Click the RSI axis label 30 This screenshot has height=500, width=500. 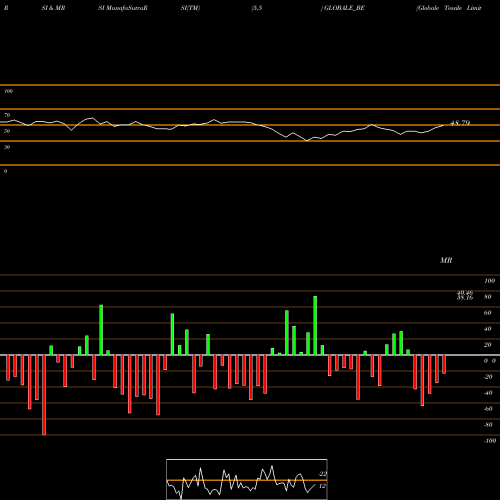point(7,147)
